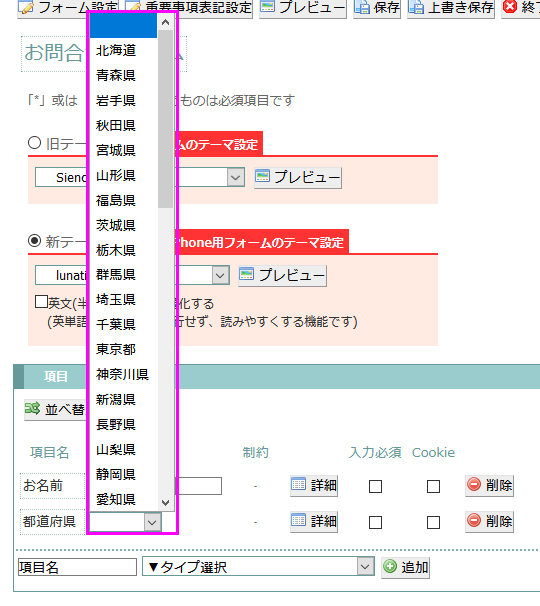Click the 項目名 text input field
The width and height of the screenshot is (540, 606).
[x=77, y=567]
